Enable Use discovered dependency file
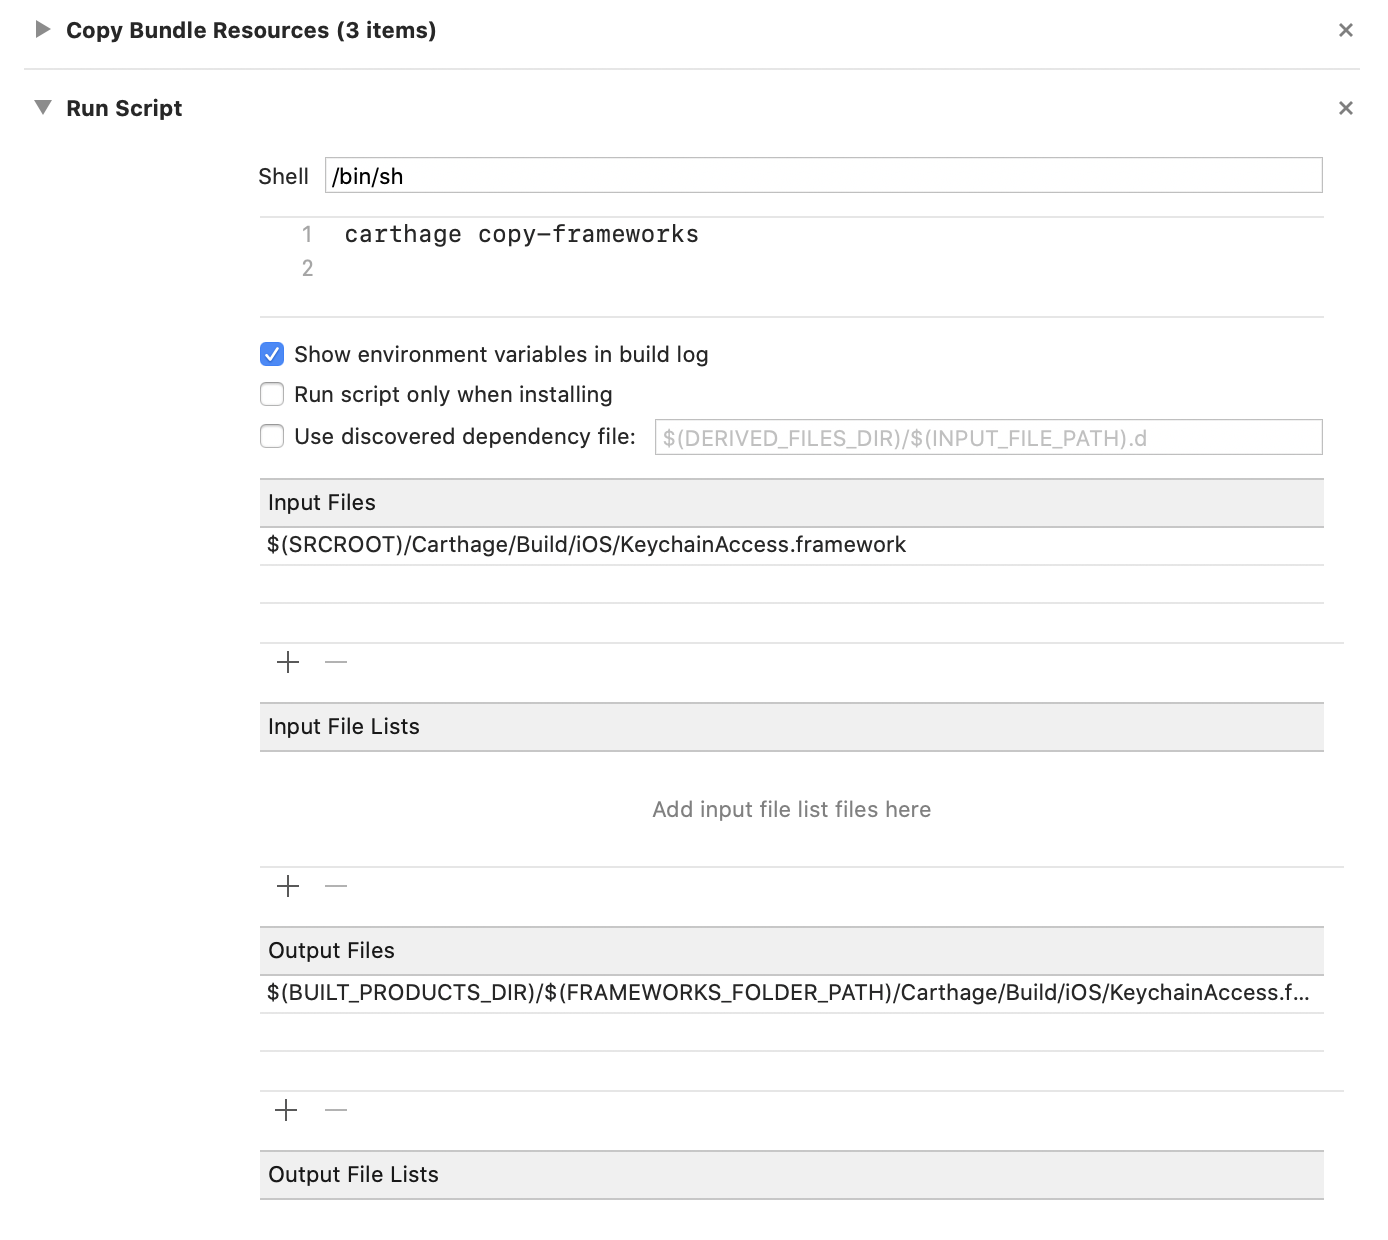This screenshot has height=1240, width=1388. (271, 436)
